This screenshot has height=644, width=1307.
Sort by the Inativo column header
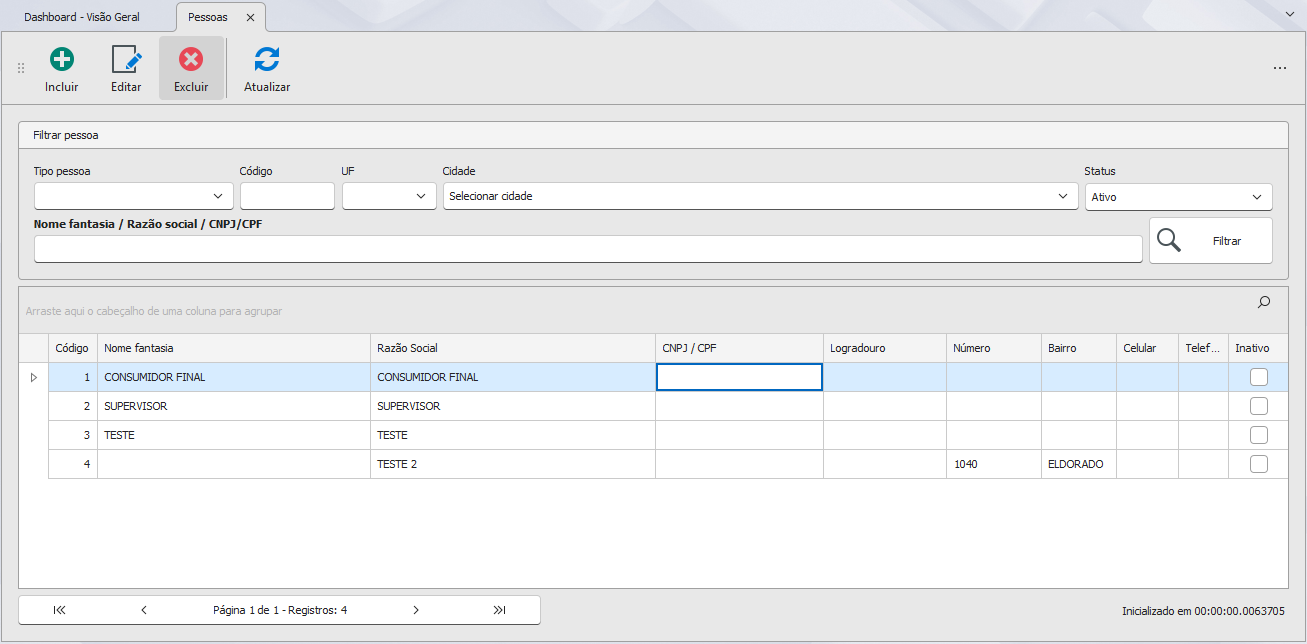1259,348
